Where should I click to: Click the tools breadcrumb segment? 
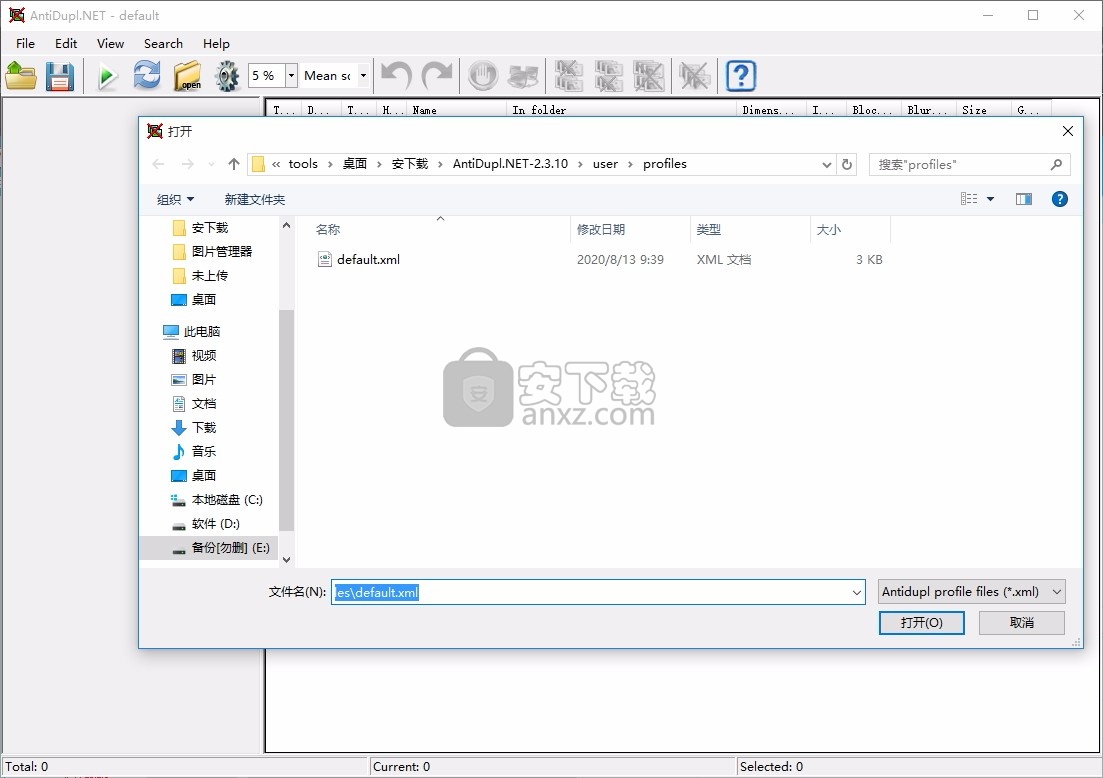tap(303, 164)
